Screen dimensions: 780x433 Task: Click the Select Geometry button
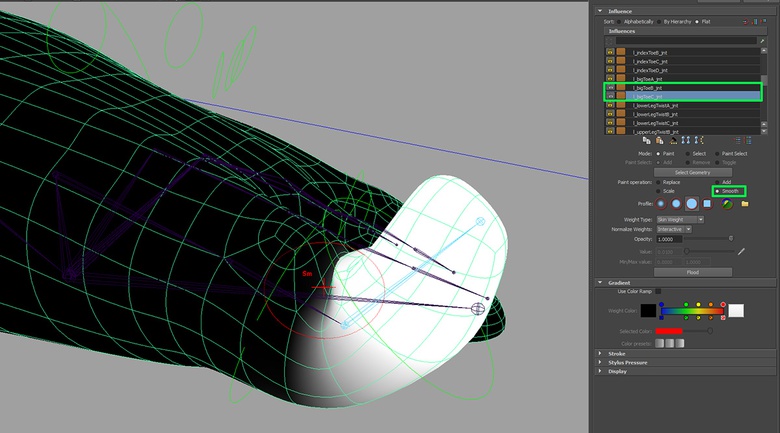point(692,172)
